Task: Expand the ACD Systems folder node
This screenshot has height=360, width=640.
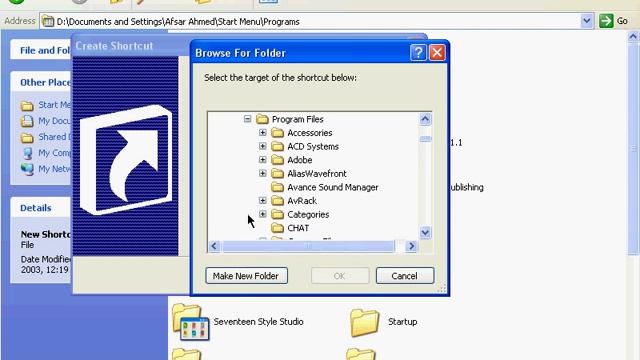Action: click(x=262, y=146)
